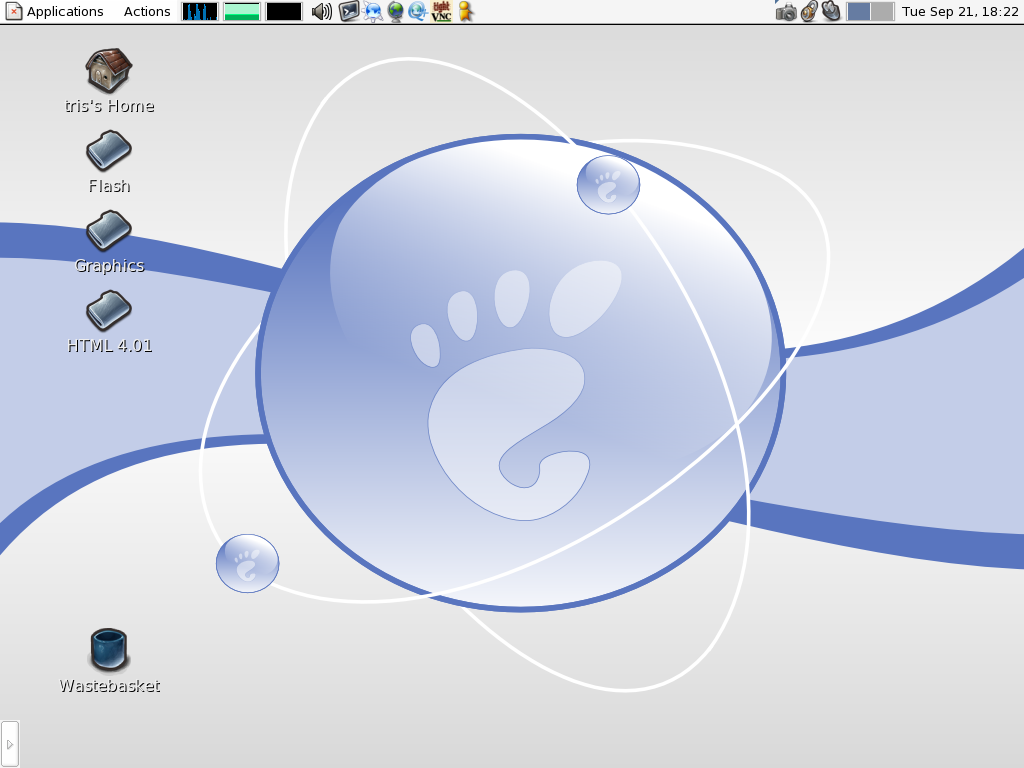Image resolution: width=1024 pixels, height=768 pixels.
Task: Switch to the second gray workspace
Action: [882, 11]
